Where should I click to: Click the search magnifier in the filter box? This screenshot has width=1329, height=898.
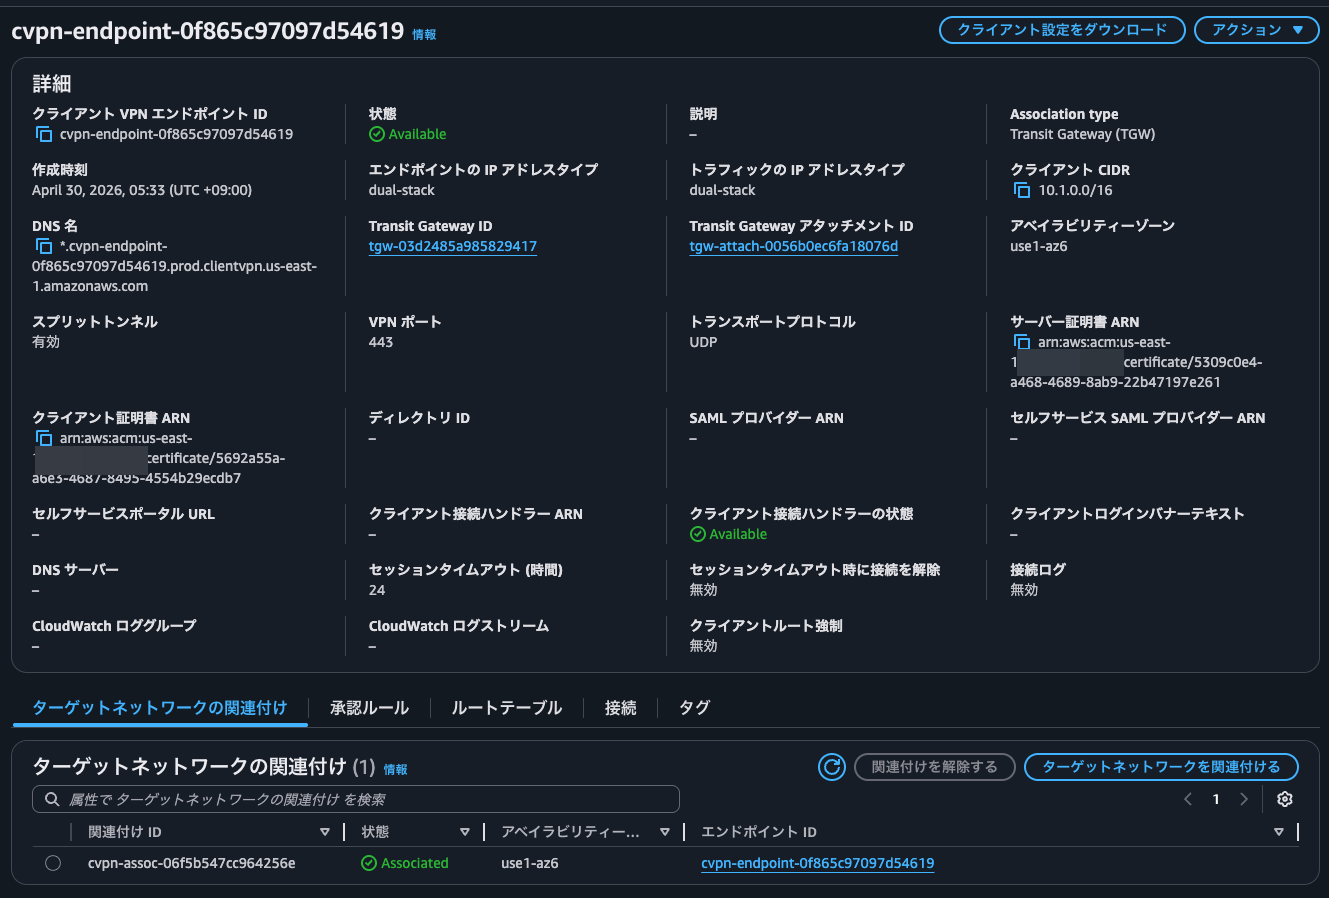point(52,799)
